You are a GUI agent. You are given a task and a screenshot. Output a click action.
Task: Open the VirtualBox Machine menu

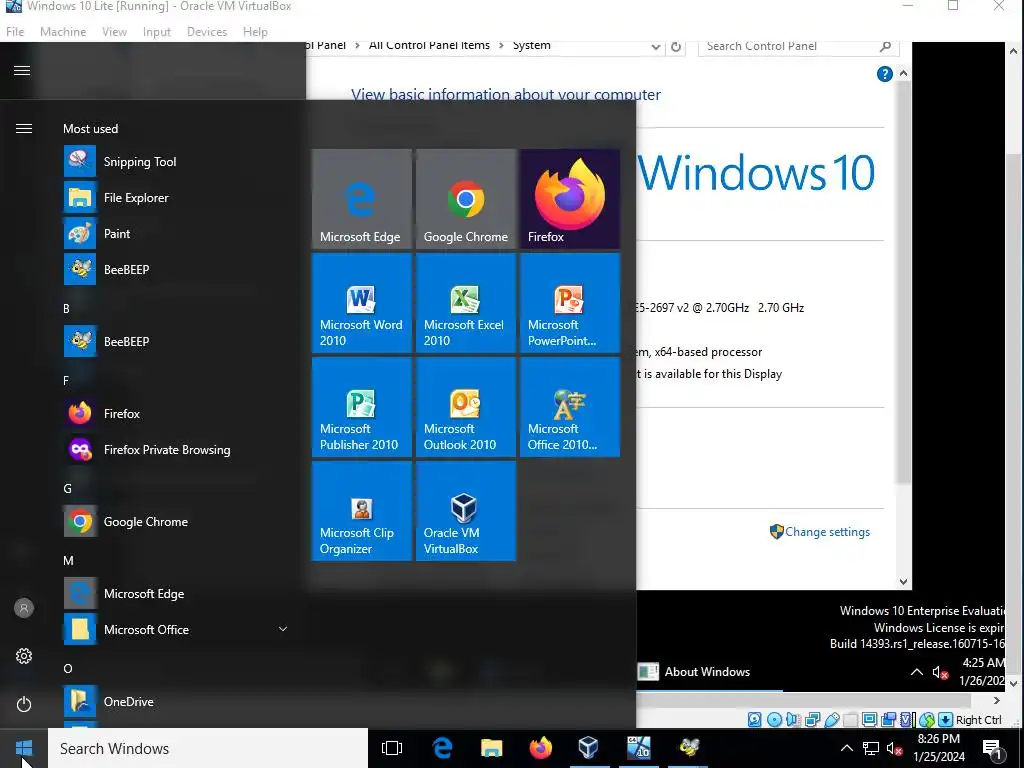63,31
